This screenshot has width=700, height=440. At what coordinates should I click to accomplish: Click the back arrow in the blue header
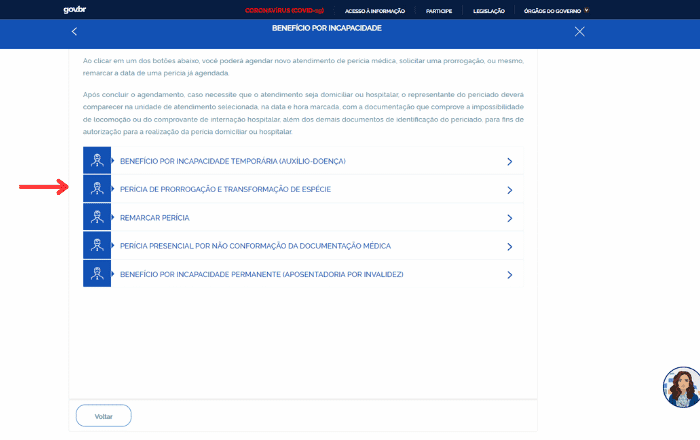74,32
